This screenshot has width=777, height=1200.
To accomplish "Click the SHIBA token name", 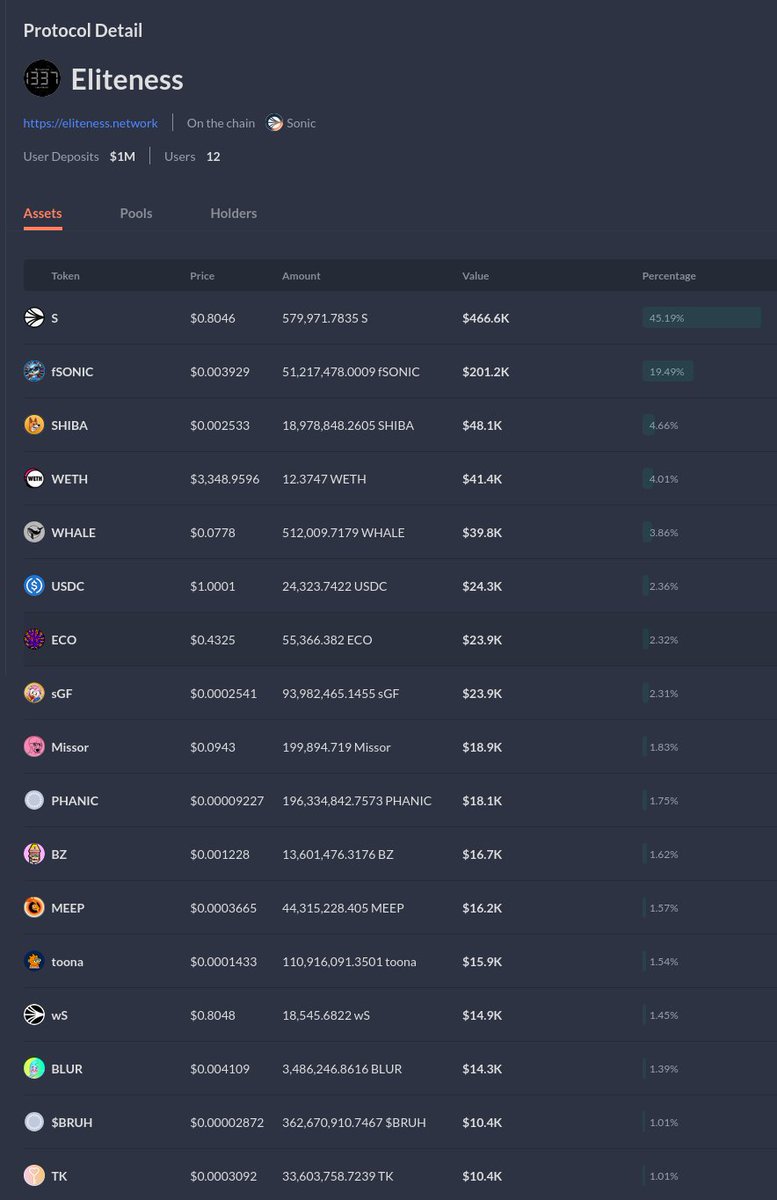I will coord(70,425).
